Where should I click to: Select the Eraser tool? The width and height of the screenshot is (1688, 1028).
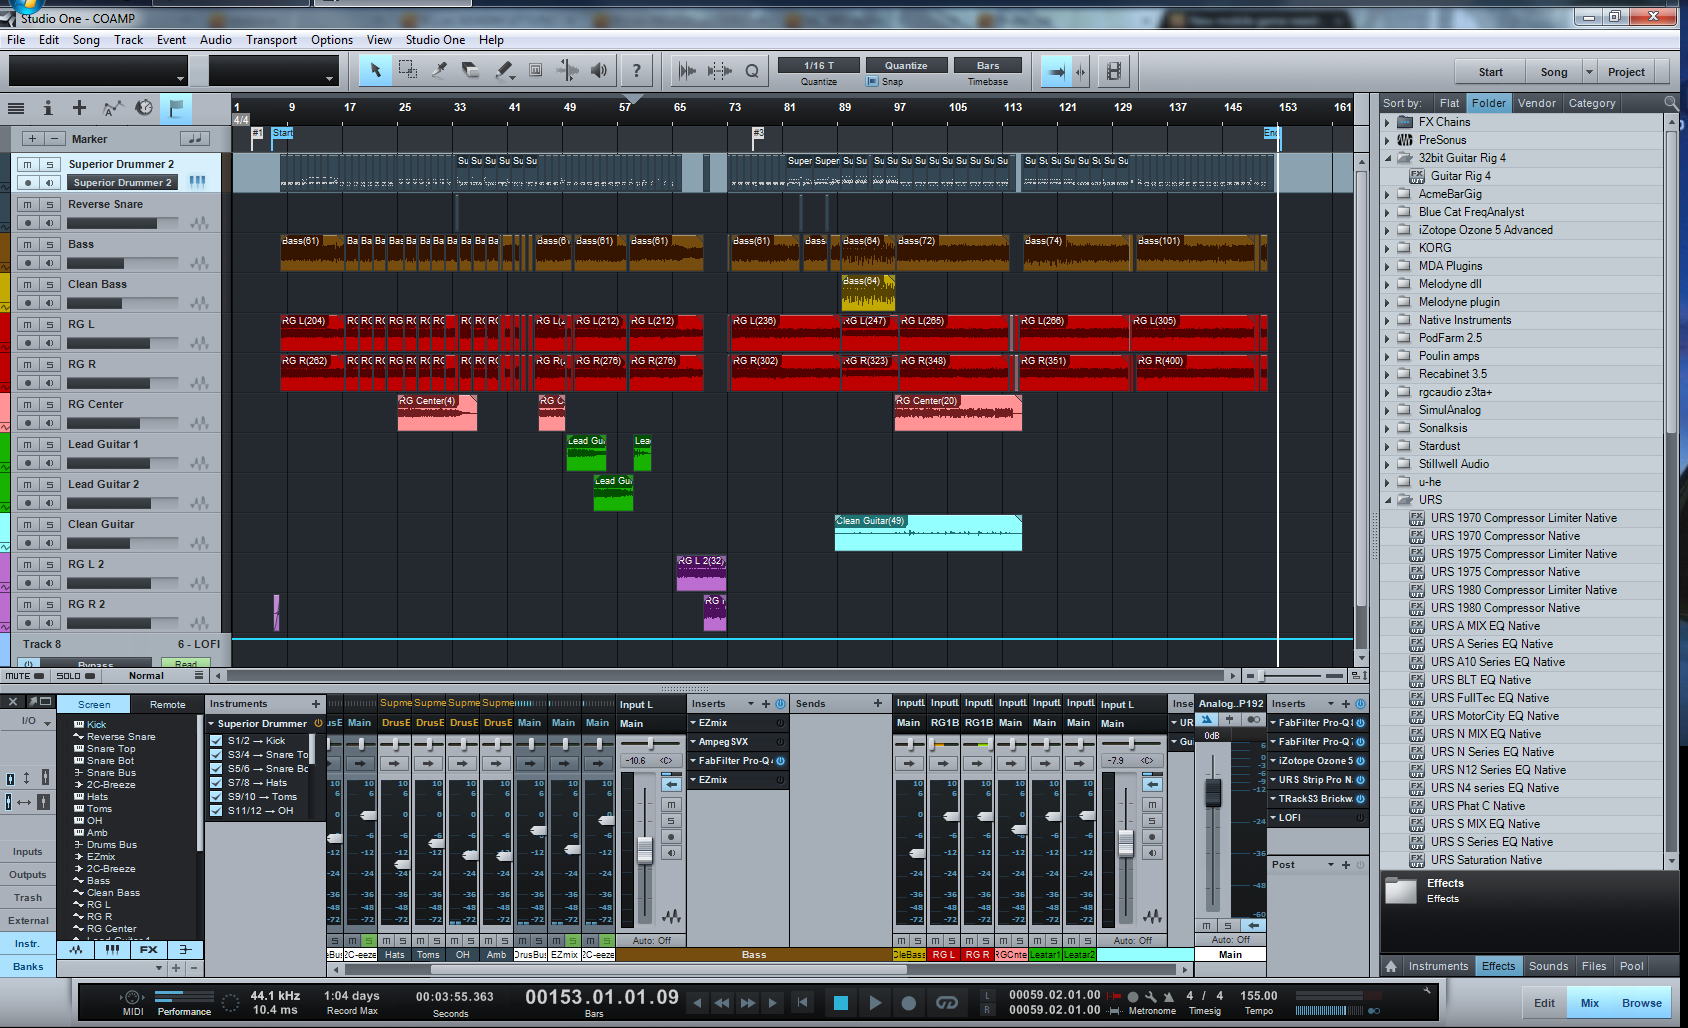point(471,70)
